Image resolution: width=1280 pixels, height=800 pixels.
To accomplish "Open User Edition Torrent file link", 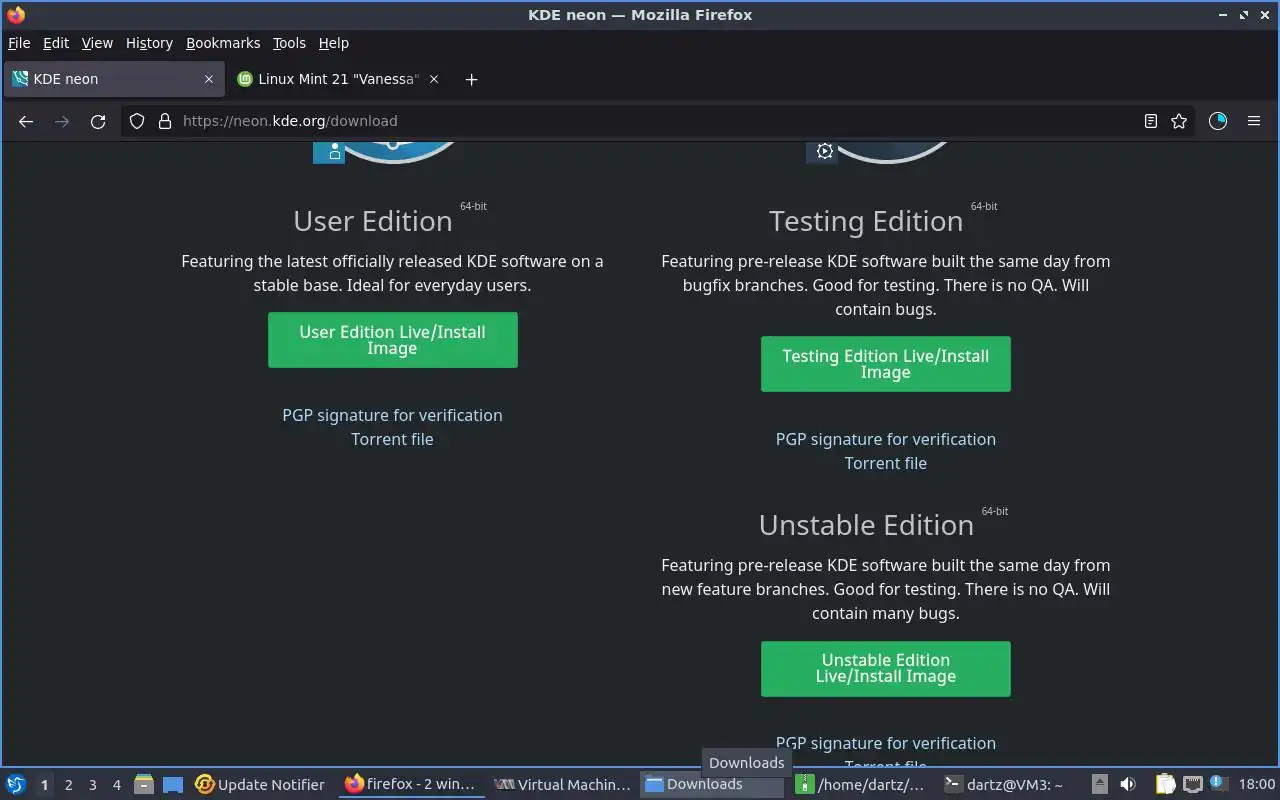I will (x=392, y=439).
